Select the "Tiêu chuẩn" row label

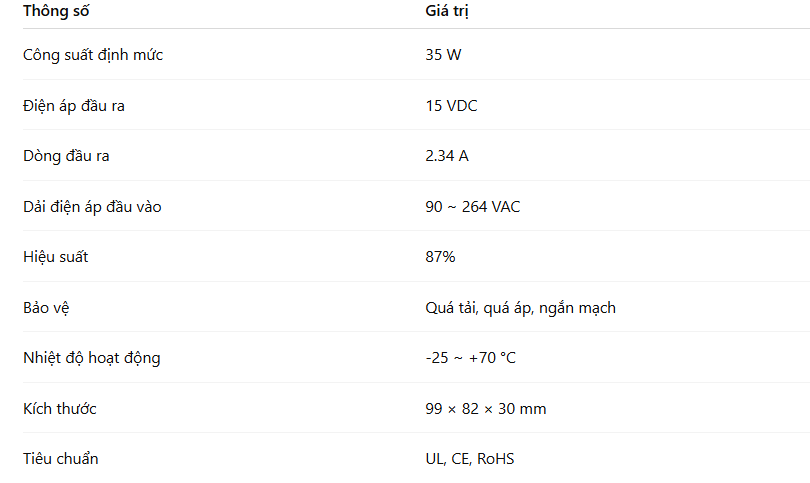point(61,459)
